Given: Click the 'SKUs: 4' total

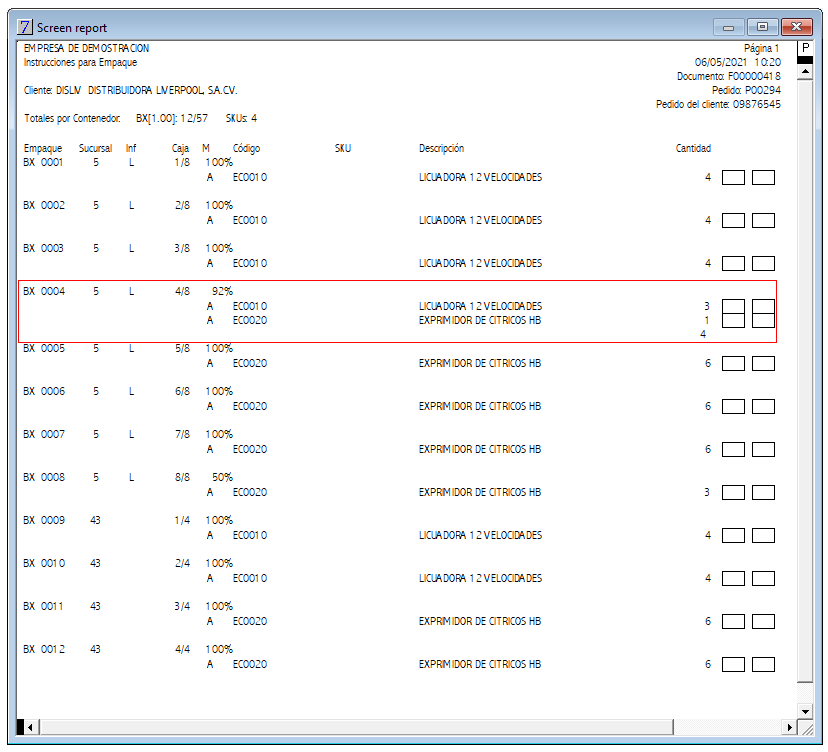Looking at the screenshot, I should 241,118.
